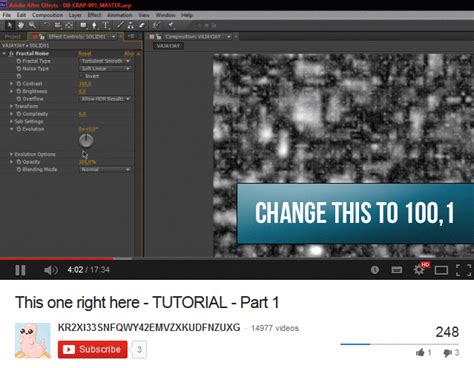Select the Clone Stamp tool
The image size is (474, 368).
(131, 25)
